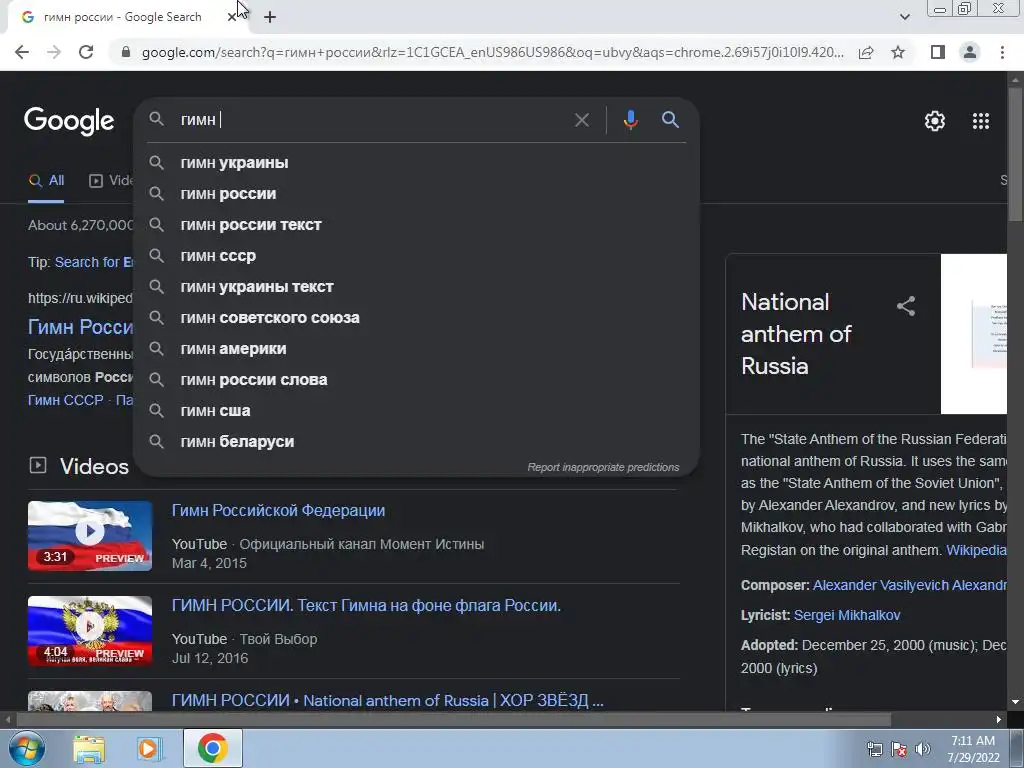Open the Google apps grid
Image resolution: width=1024 pixels, height=768 pixels.
[x=980, y=121]
